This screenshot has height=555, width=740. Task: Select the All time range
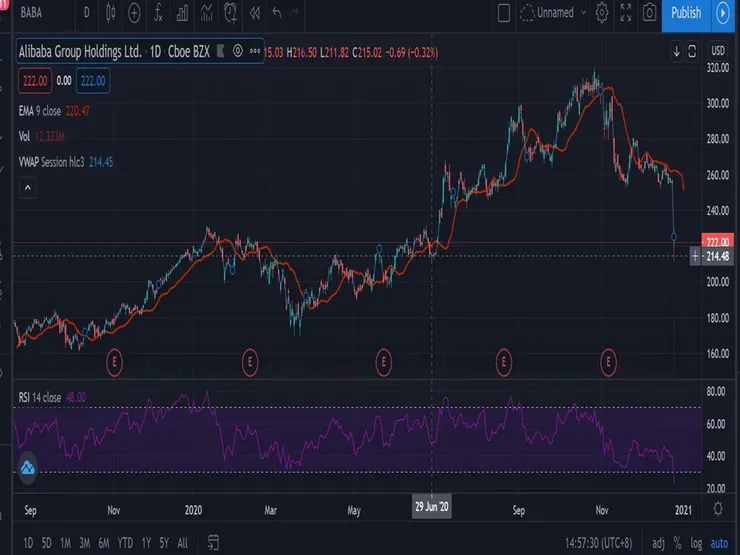point(183,543)
